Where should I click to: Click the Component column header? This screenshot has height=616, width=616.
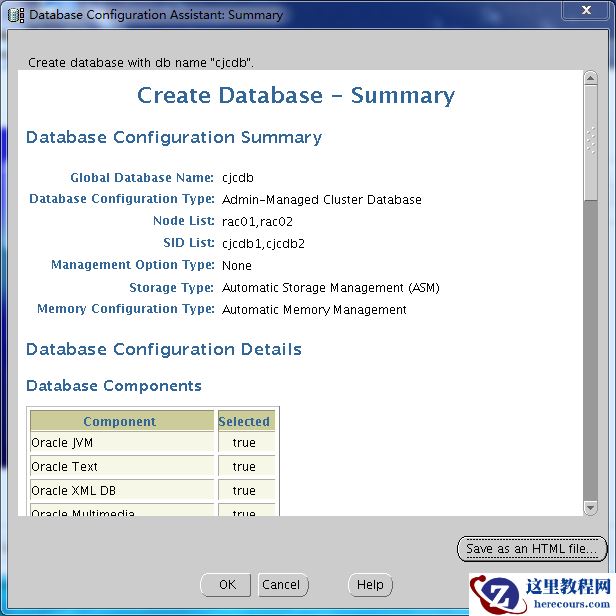point(122,421)
